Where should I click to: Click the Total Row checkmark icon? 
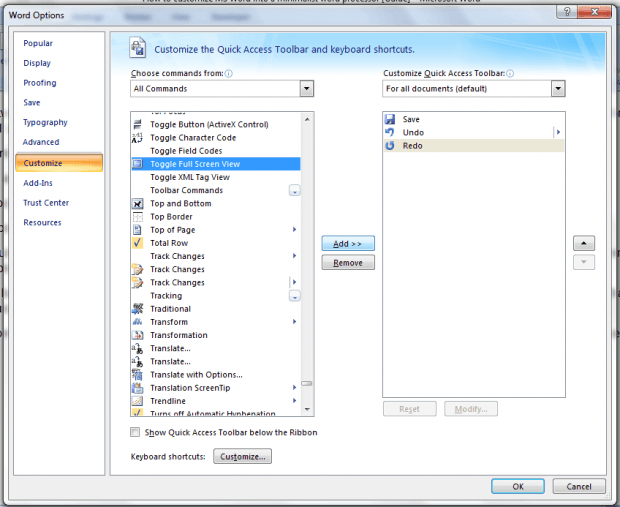(137, 243)
